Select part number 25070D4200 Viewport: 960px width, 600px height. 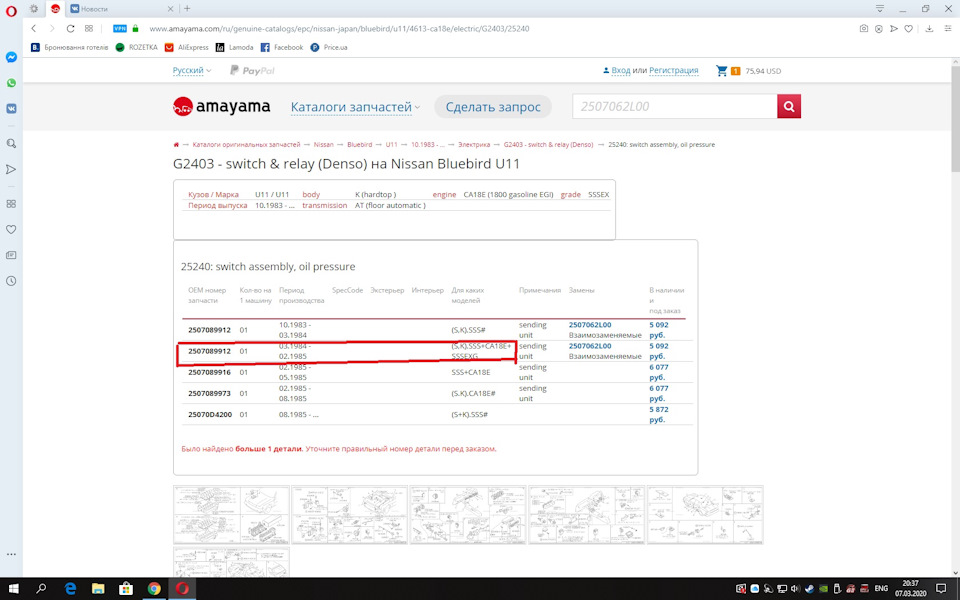coord(210,414)
